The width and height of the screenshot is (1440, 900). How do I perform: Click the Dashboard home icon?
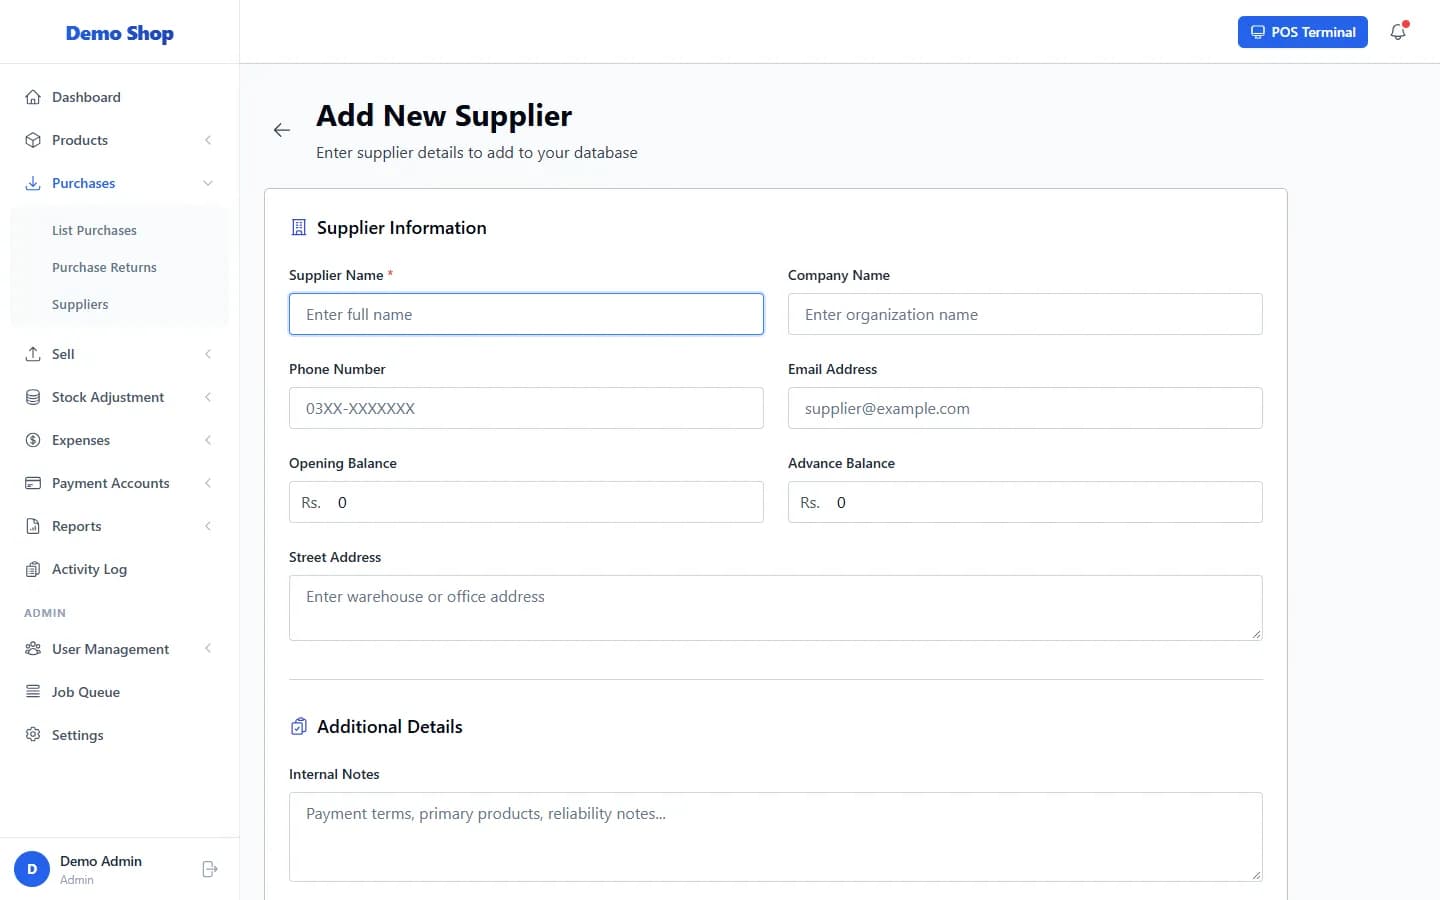tap(33, 97)
